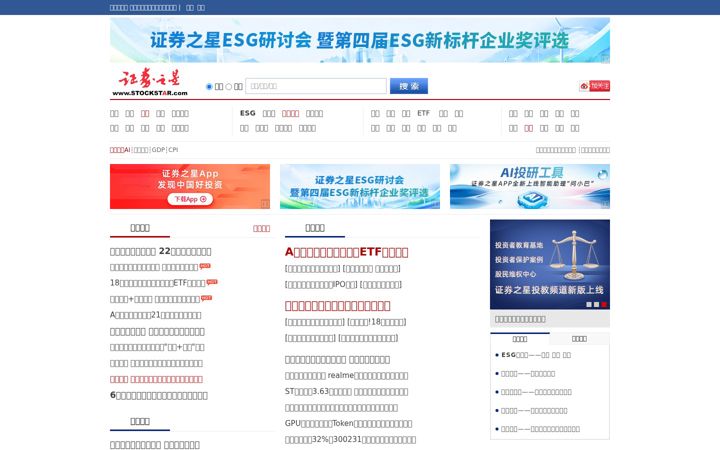Image resolution: width=720 pixels, height=450 pixels.
Task: Select the first search-type radio button
Action: click(209, 86)
